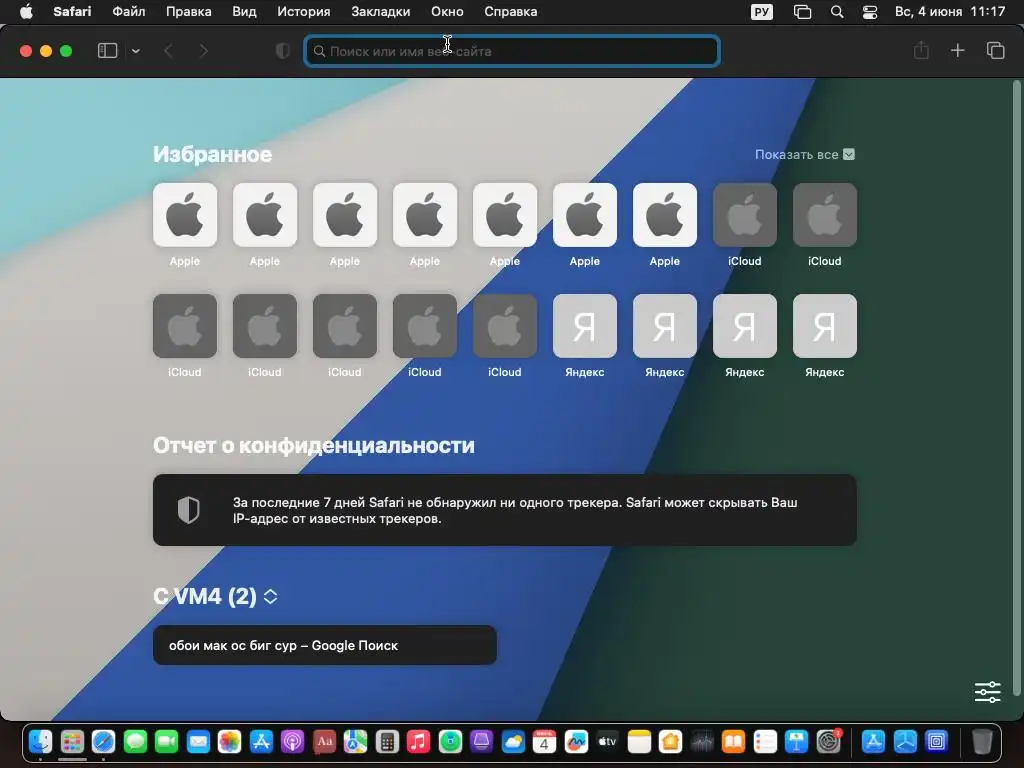Show the tab overview
Viewport: 1024px width, 768px height.
click(995, 50)
